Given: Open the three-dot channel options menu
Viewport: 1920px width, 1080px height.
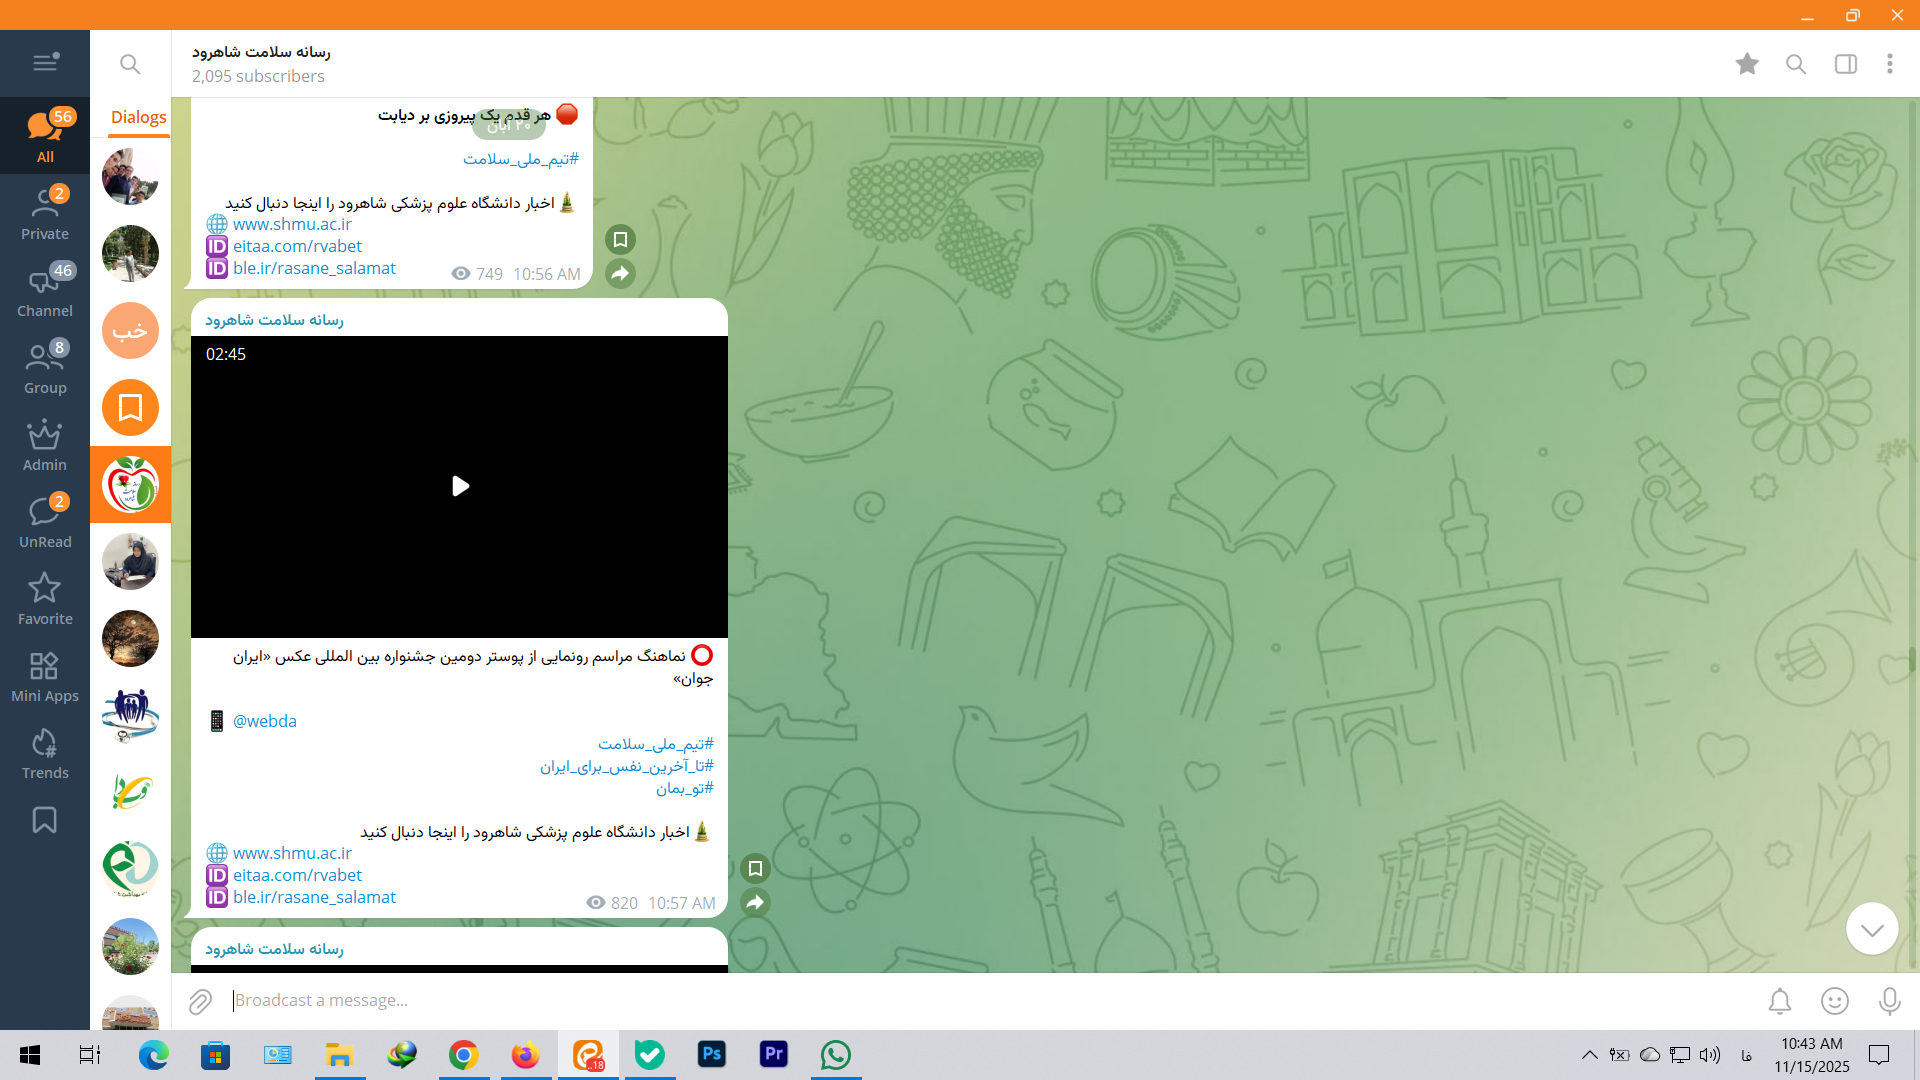Looking at the screenshot, I should (1890, 64).
